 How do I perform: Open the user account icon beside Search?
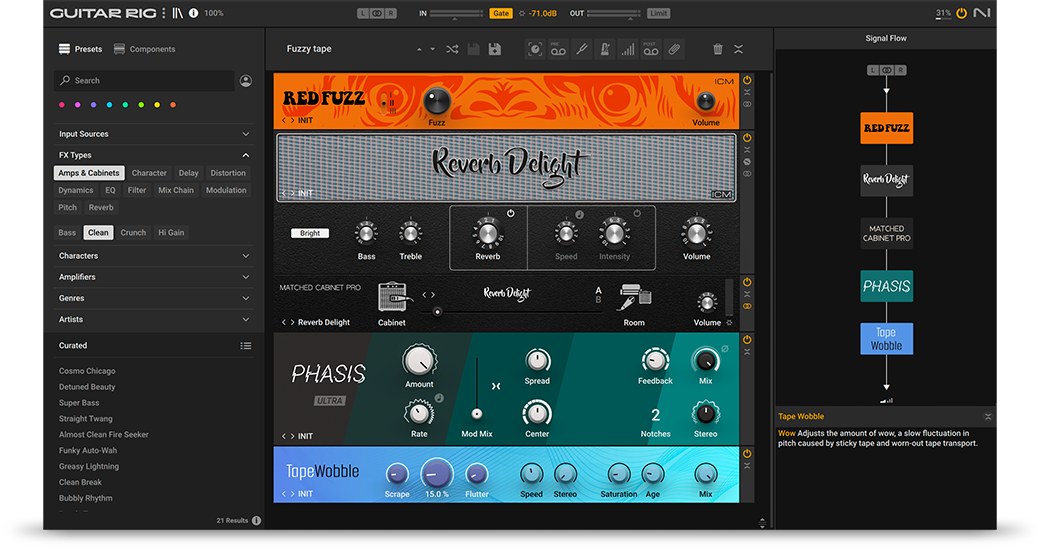click(245, 81)
